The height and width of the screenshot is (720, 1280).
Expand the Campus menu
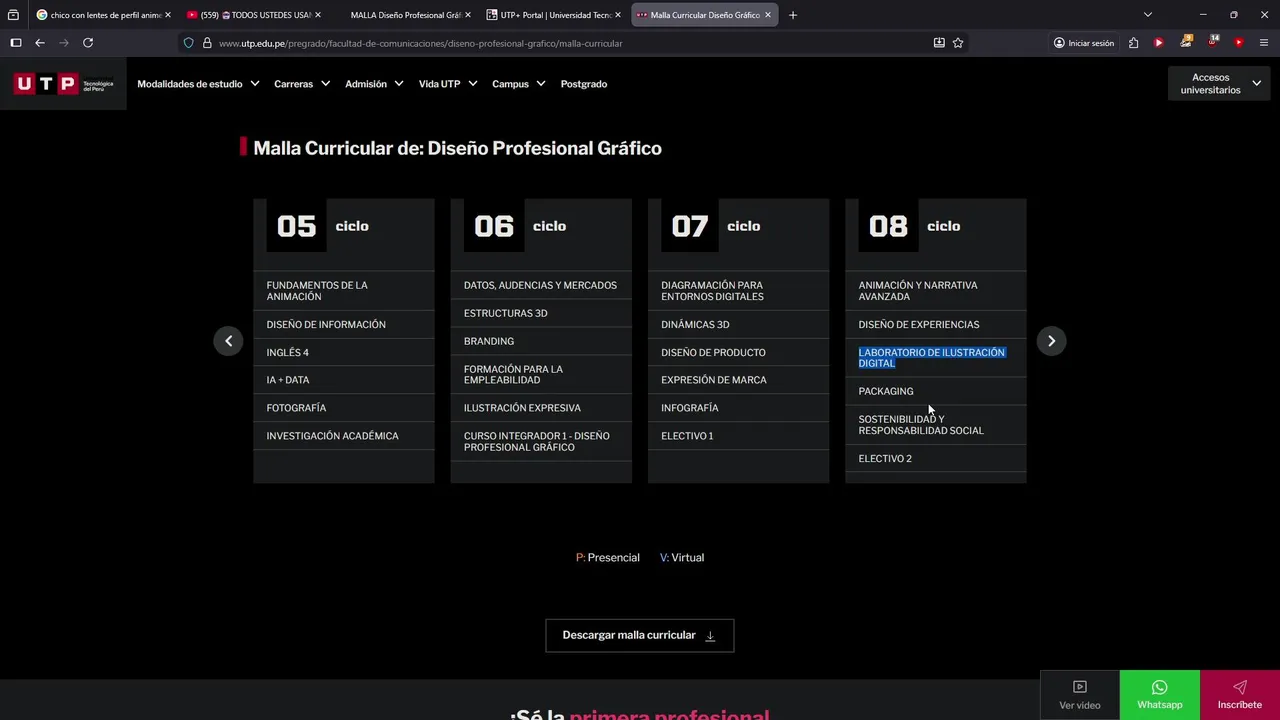[x=518, y=84]
